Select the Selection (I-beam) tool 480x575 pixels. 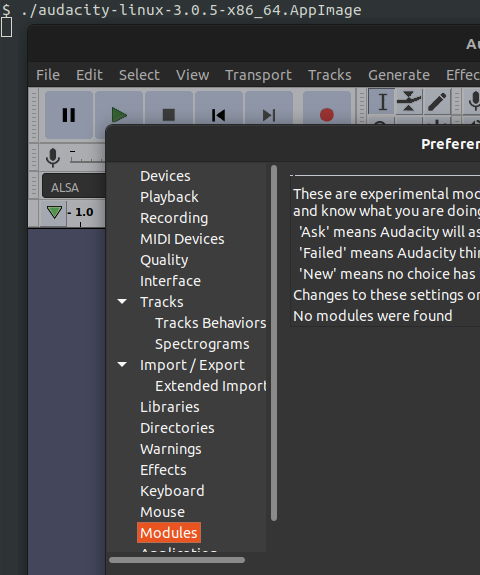tap(382, 102)
